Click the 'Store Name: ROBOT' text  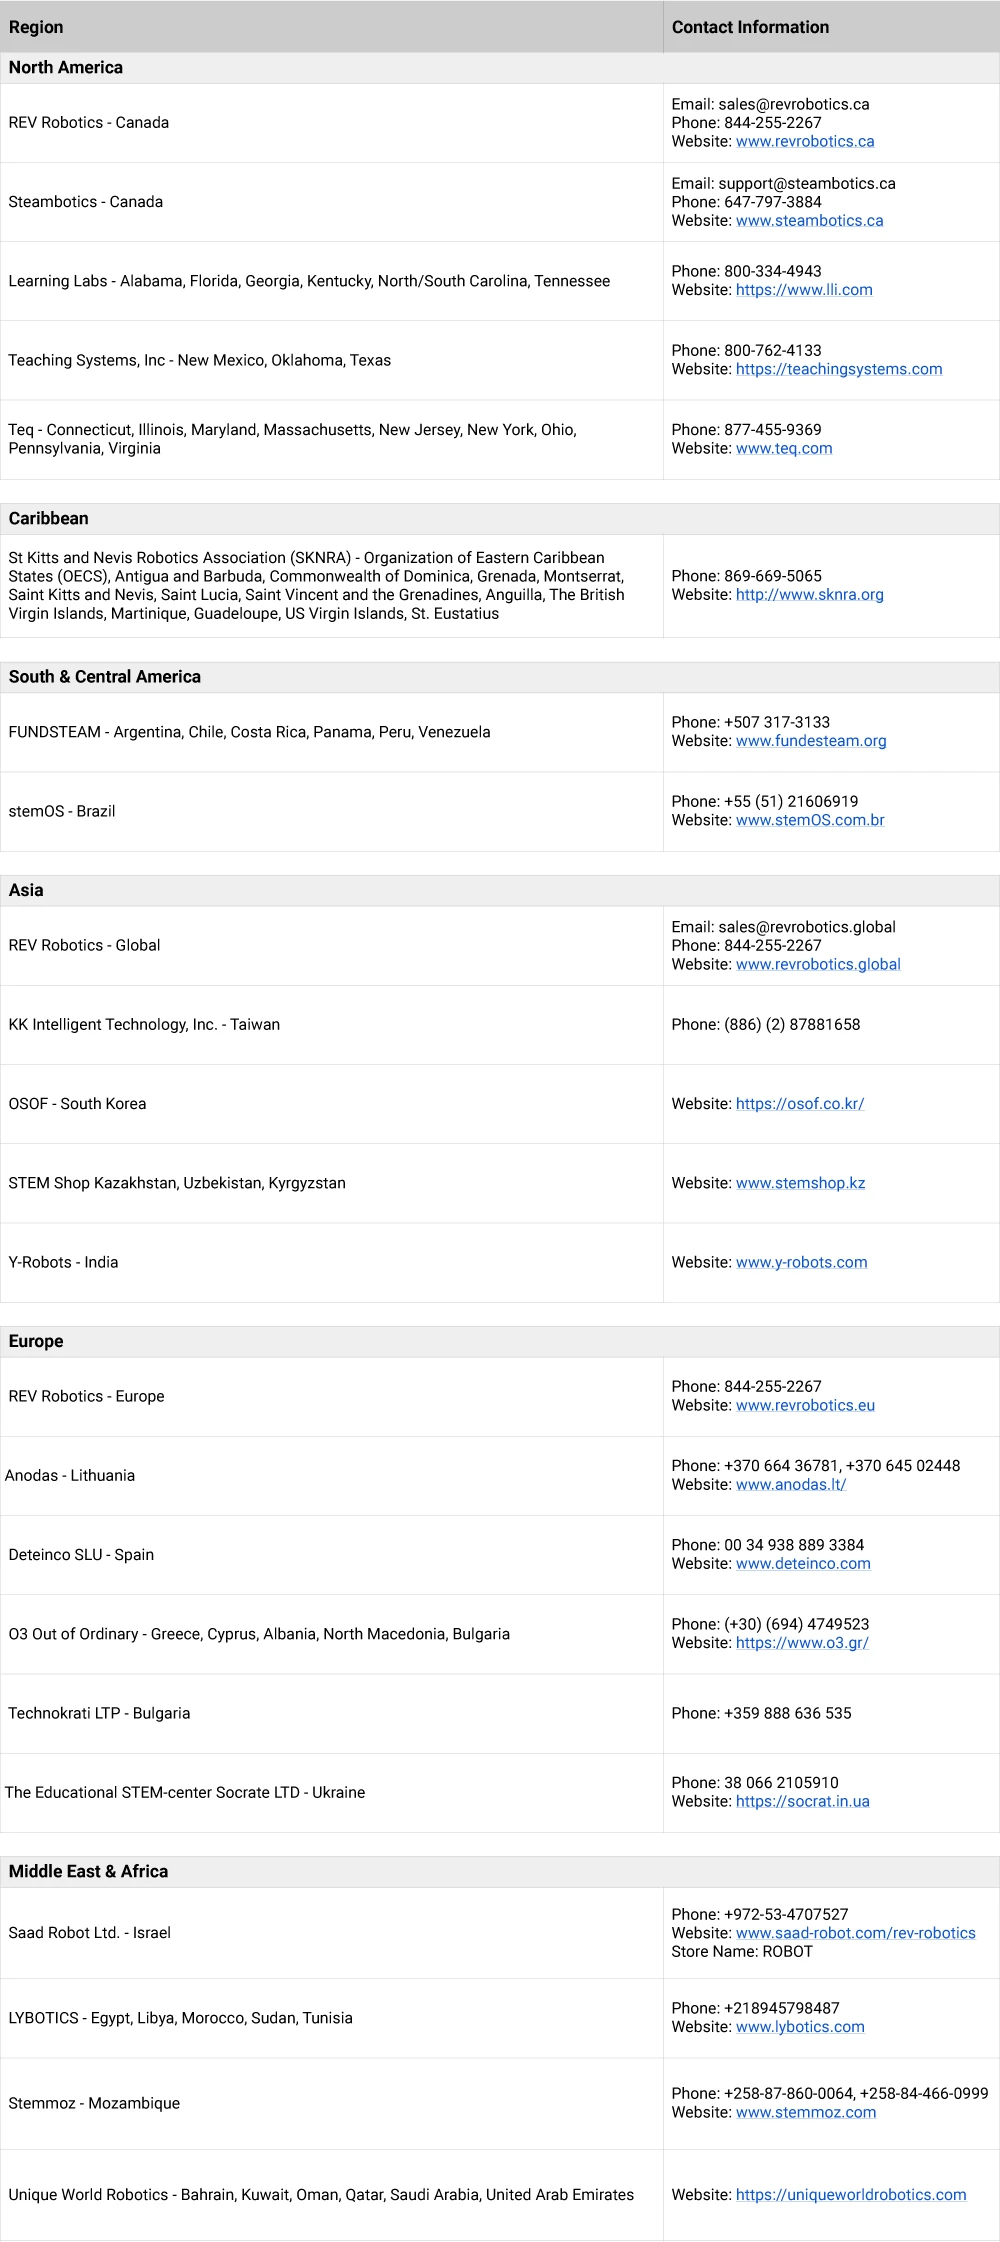742,1952
